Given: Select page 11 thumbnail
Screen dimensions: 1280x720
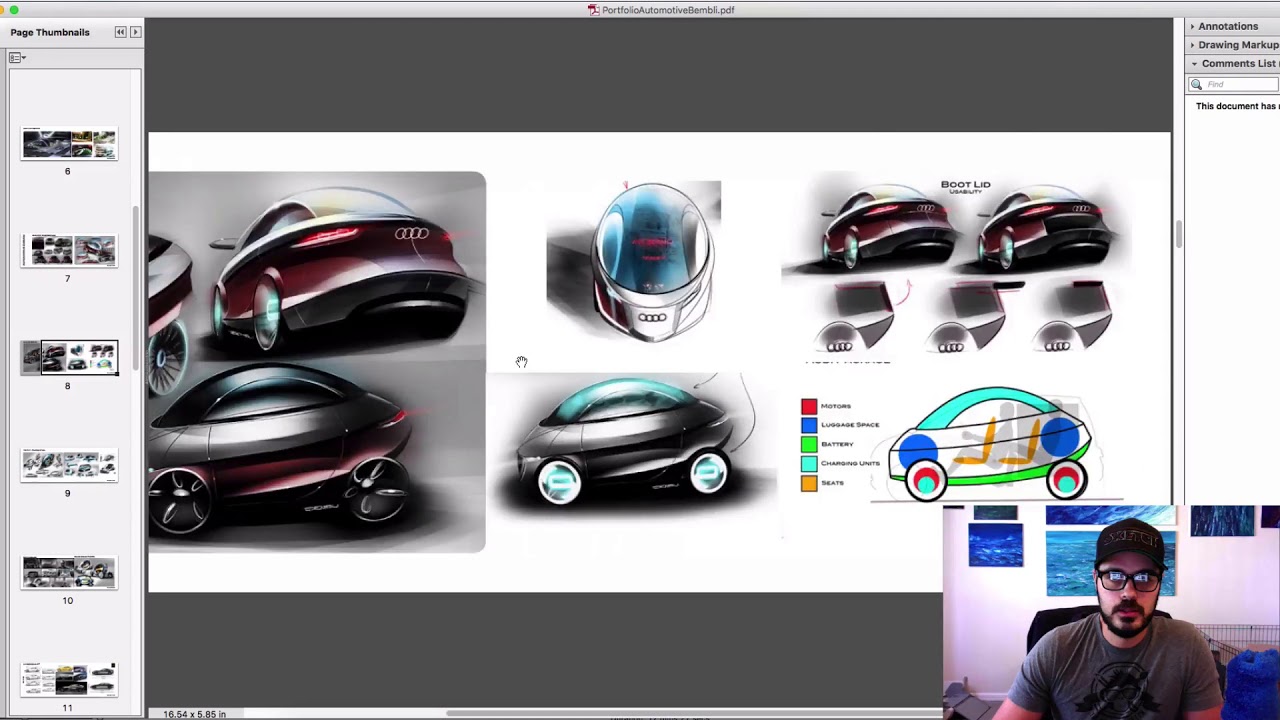Looking at the screenshot, I should pyautogui.click(x=69, y=679).
